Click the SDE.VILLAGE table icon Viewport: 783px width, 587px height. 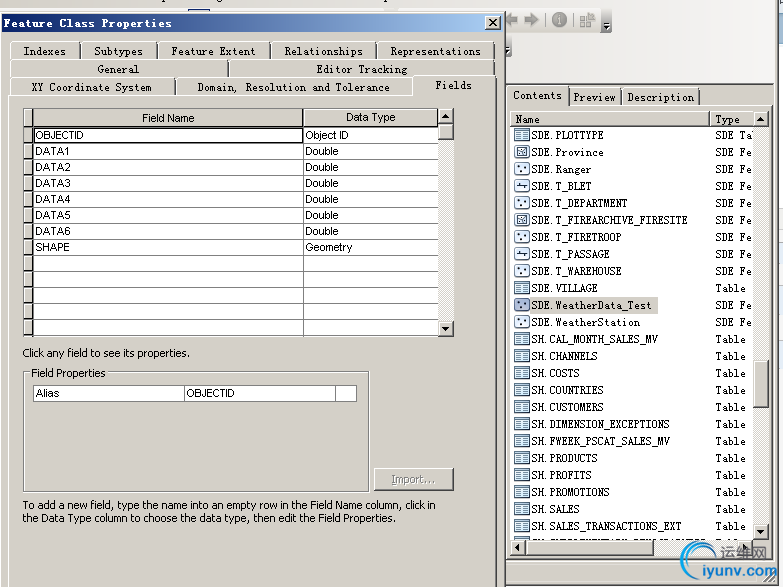coord(522,288)
